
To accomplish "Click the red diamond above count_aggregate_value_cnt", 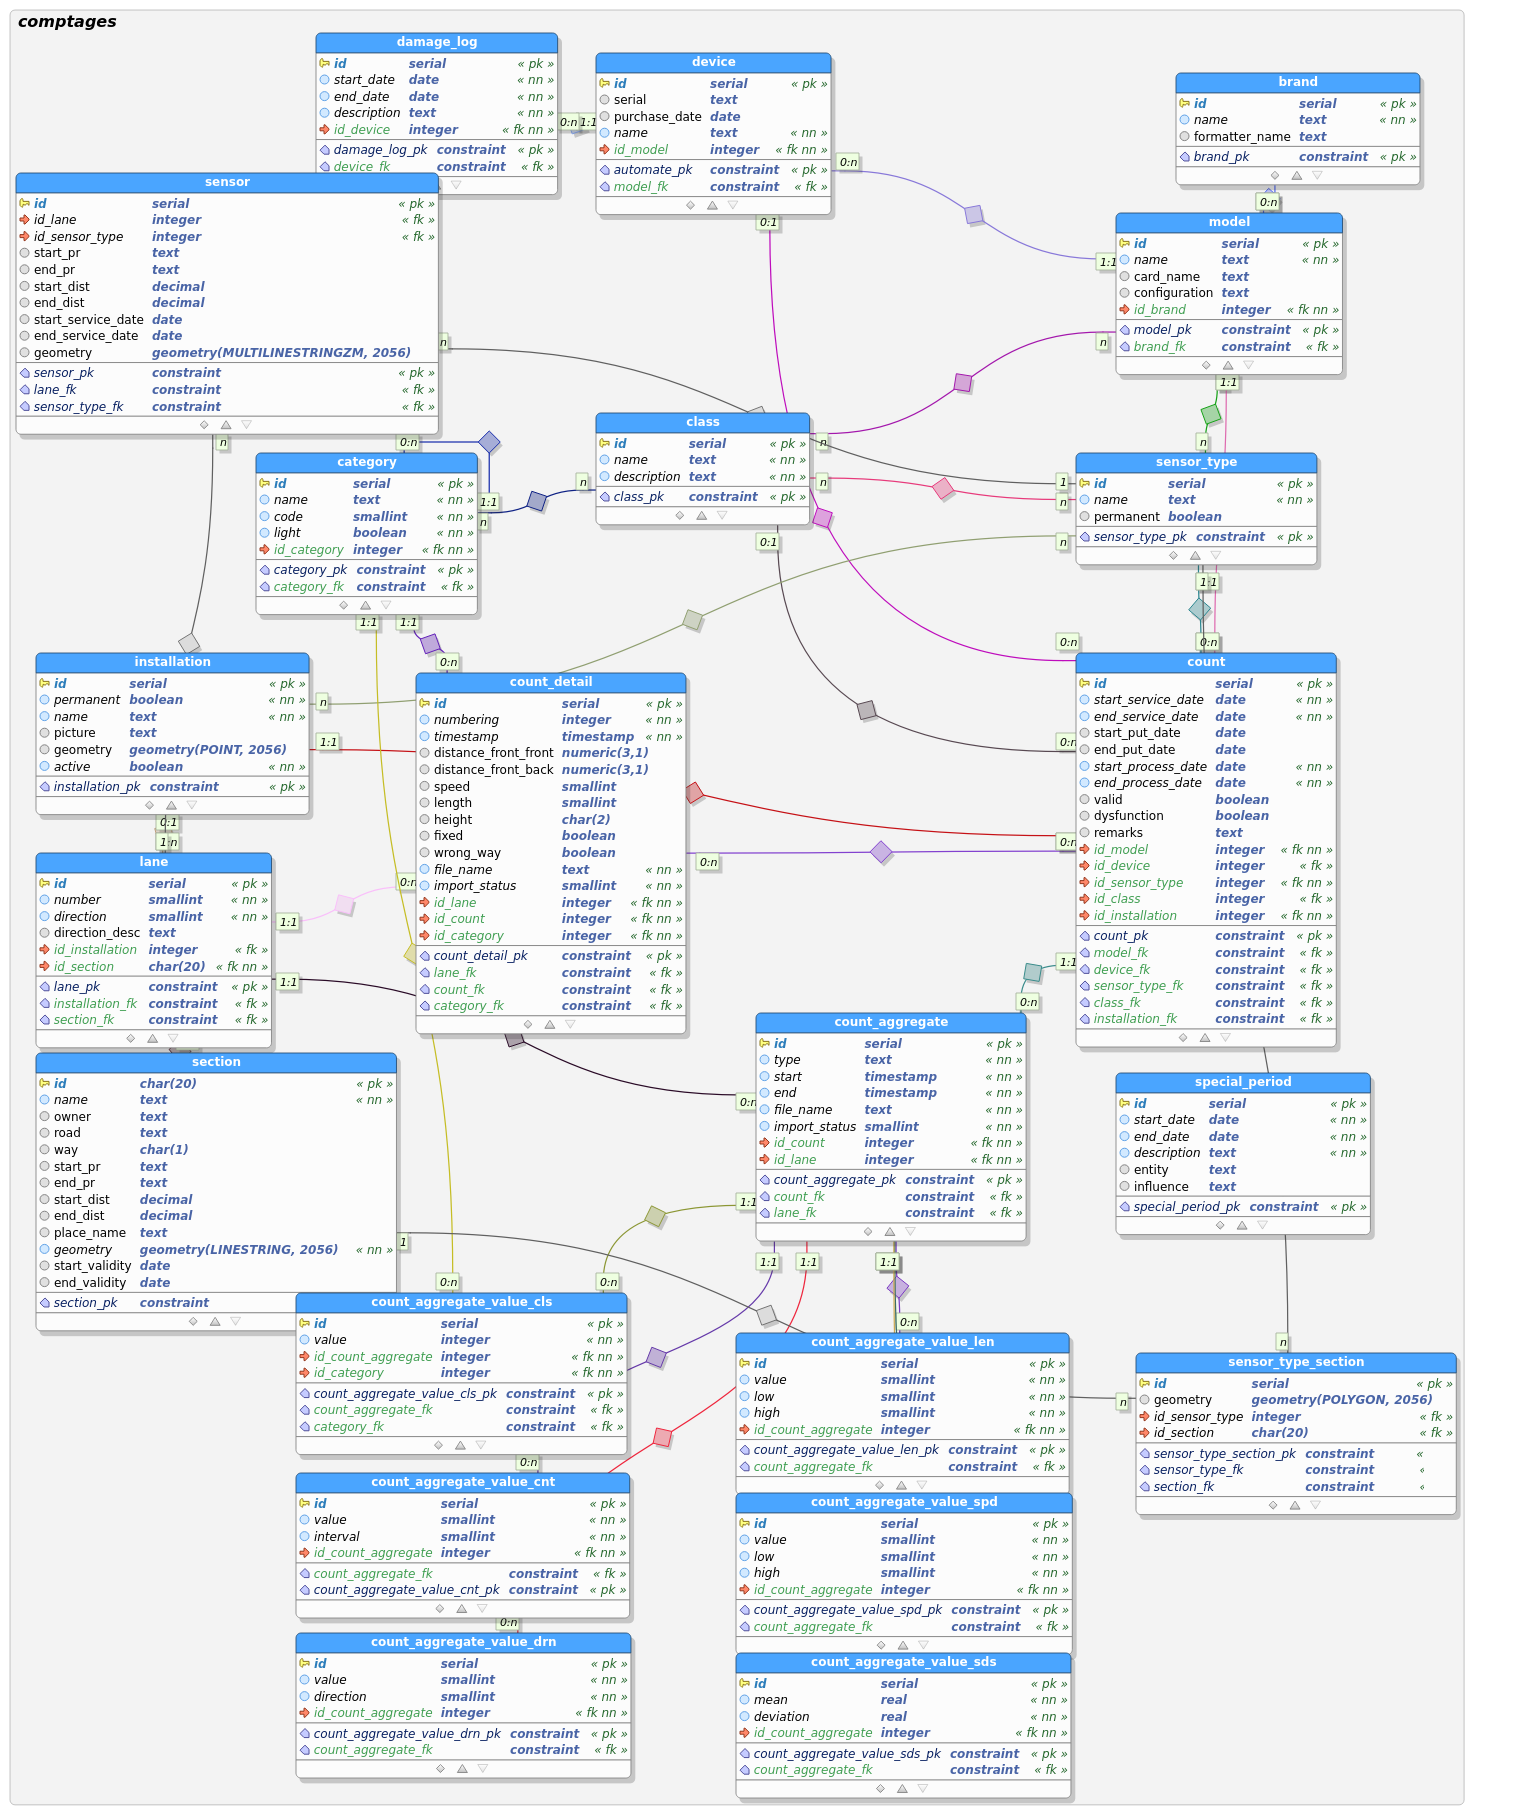I will click(663, 1437).
